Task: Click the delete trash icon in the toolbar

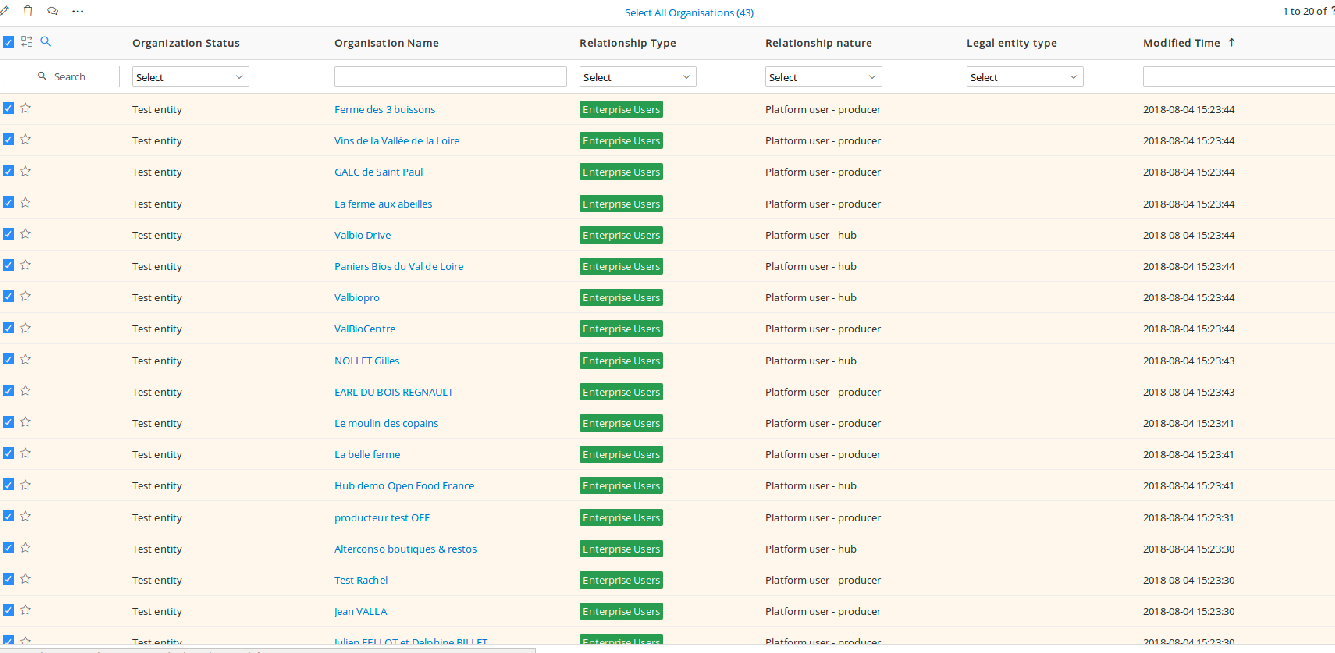Action: pyautogui.click(x=27, y=11)
